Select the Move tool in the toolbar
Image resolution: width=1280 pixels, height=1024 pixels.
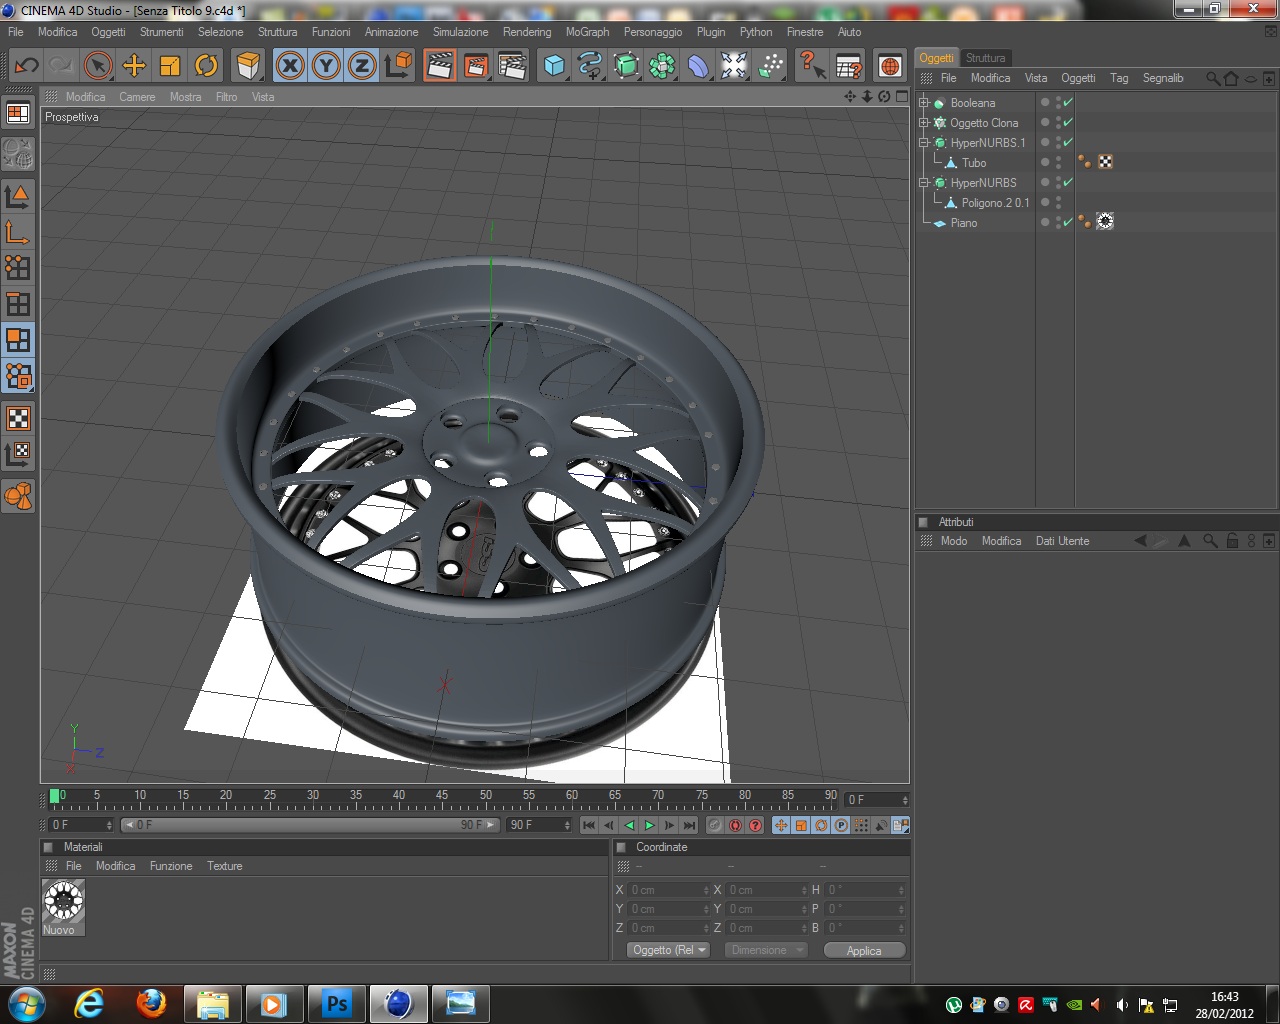(134, 66)
